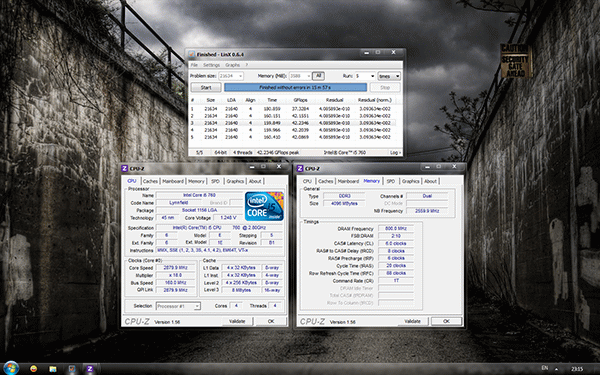
Task: Click the Bus Speed value 160.0 MHz
Action: coord(175,283)
